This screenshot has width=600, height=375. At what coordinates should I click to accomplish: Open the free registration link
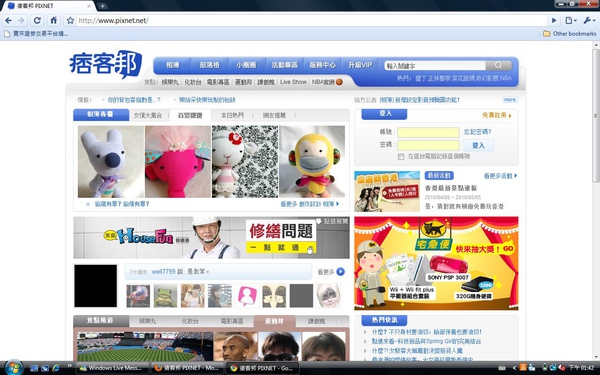pyautogui.click(x=496, y=115)
